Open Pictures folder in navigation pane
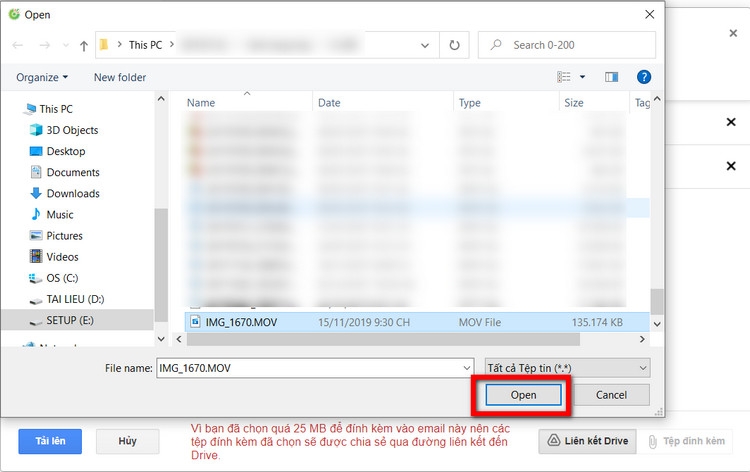Image resolution: width=750 pixels, height=472 pixels. [x=64, y=236]
